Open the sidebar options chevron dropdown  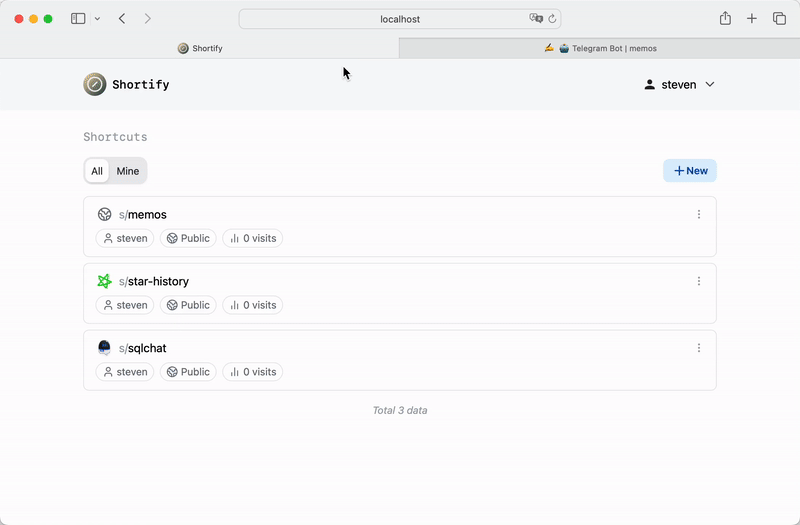[97, 19]
